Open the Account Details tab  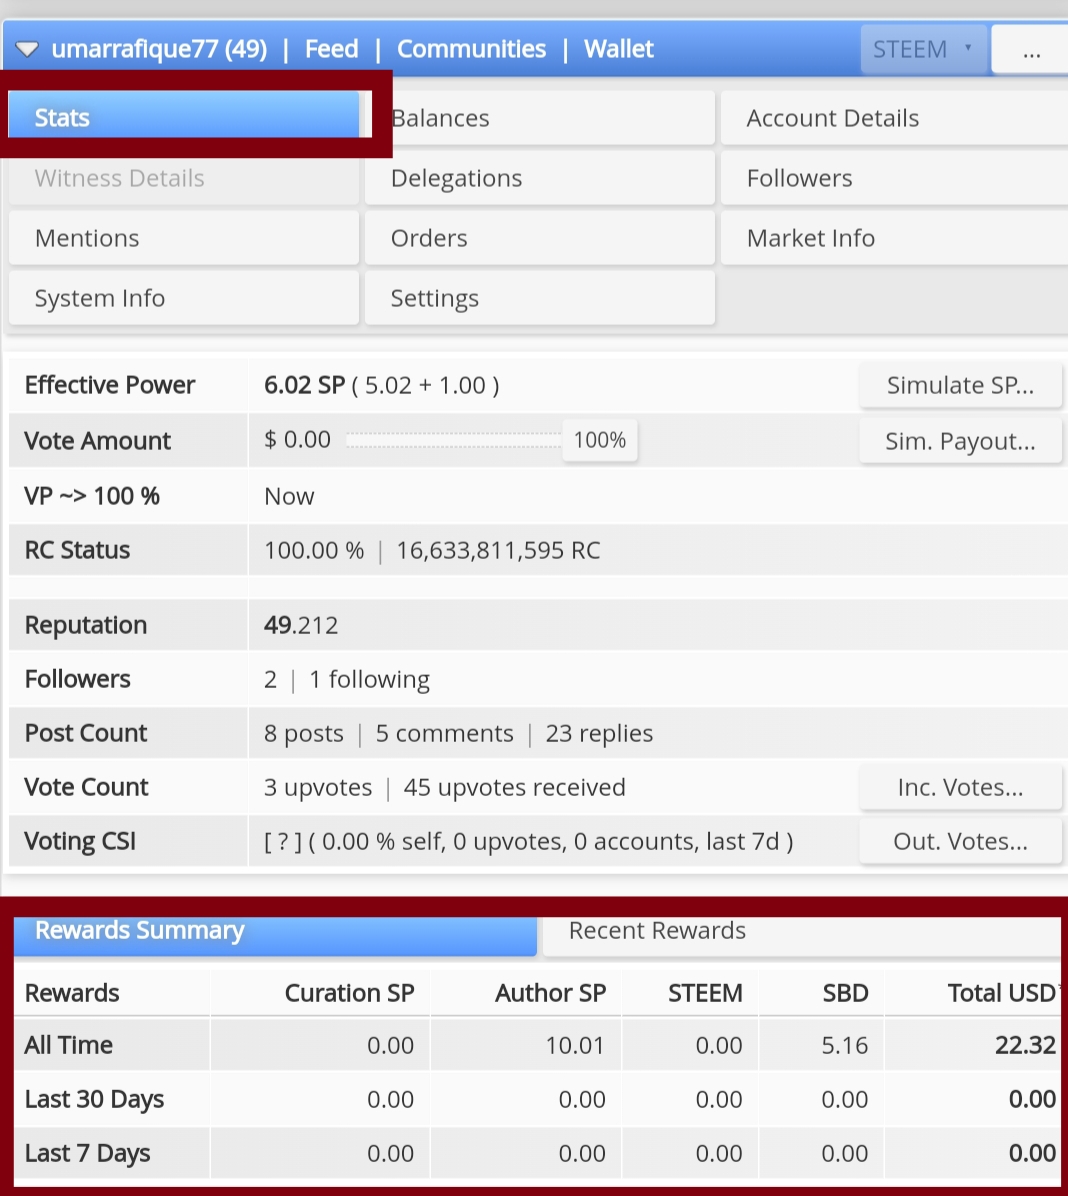[x=894, y=118]
